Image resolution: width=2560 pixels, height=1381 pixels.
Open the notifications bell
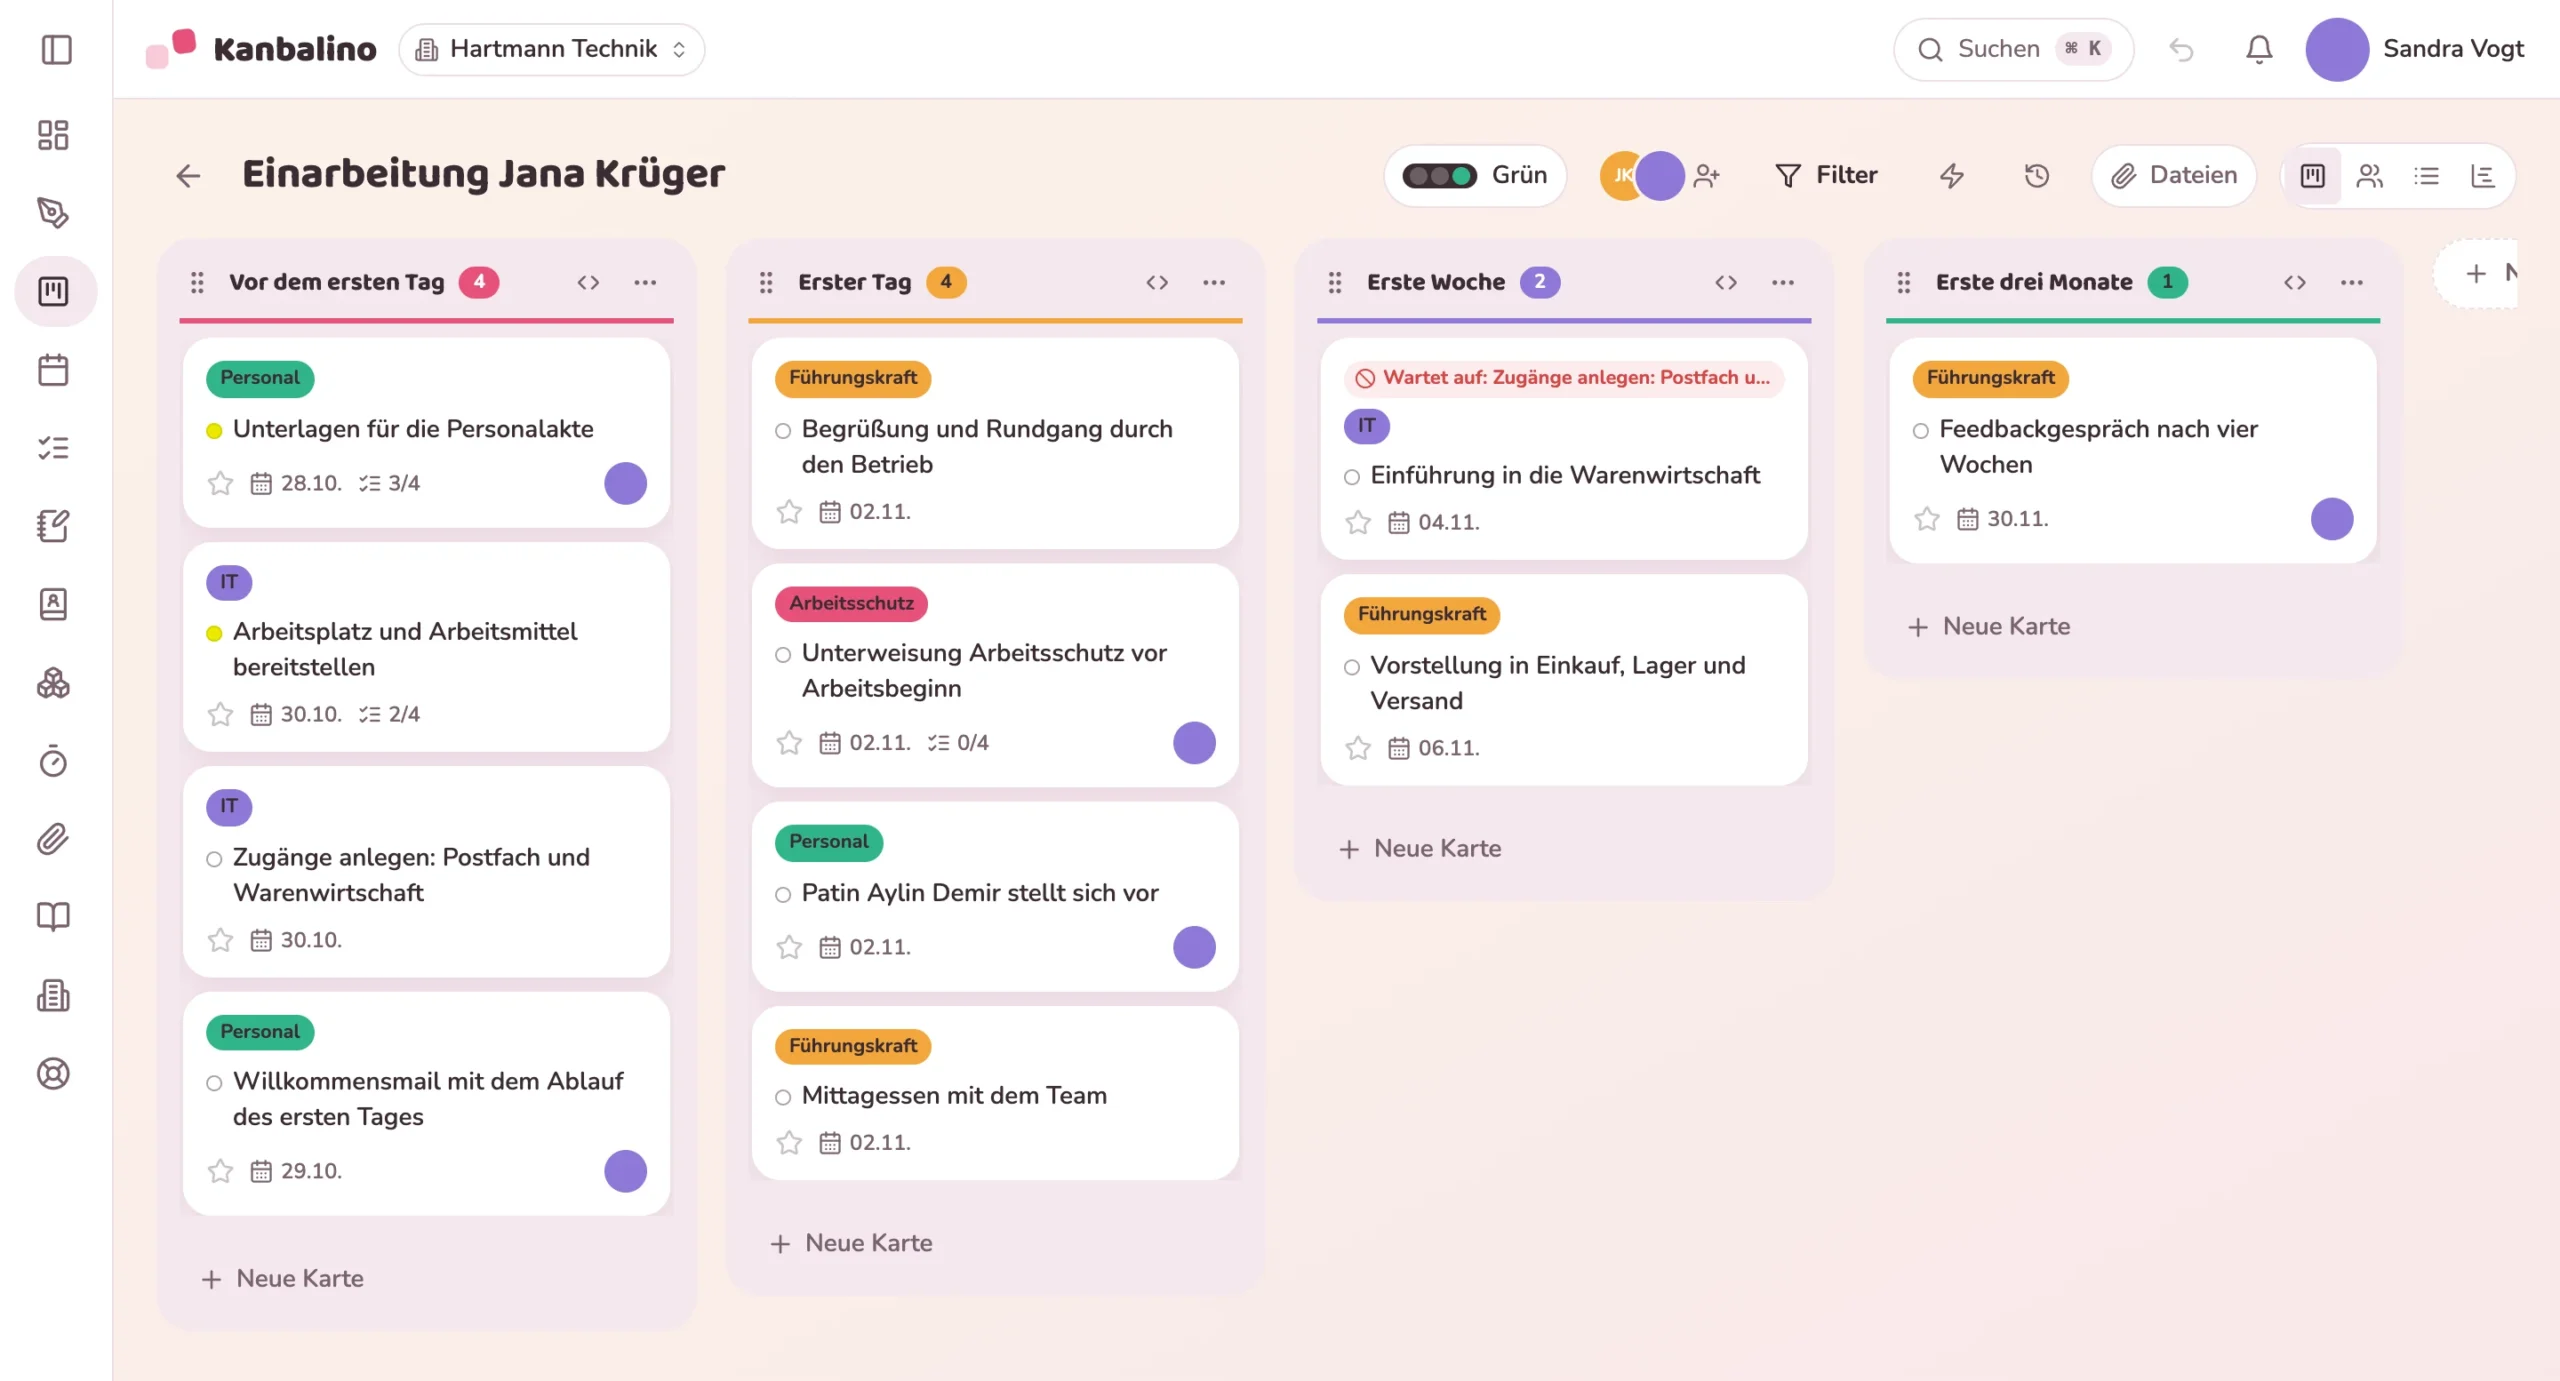[x=2259, y=49]
